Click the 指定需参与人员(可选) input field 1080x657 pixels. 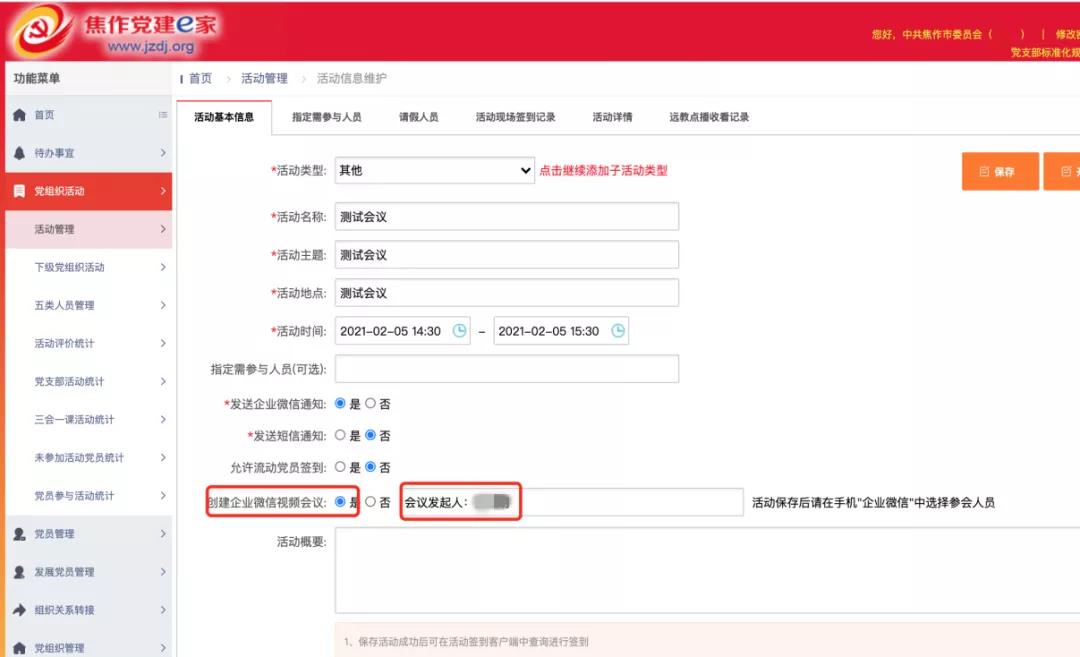tap(507, 369)
